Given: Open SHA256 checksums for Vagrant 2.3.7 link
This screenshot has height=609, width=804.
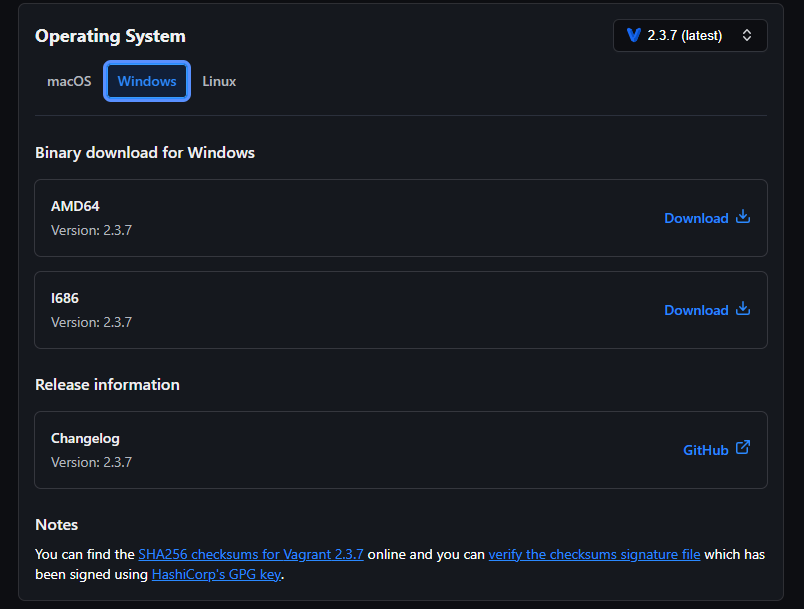Looking at the screenshot, I should pos(251,554).
